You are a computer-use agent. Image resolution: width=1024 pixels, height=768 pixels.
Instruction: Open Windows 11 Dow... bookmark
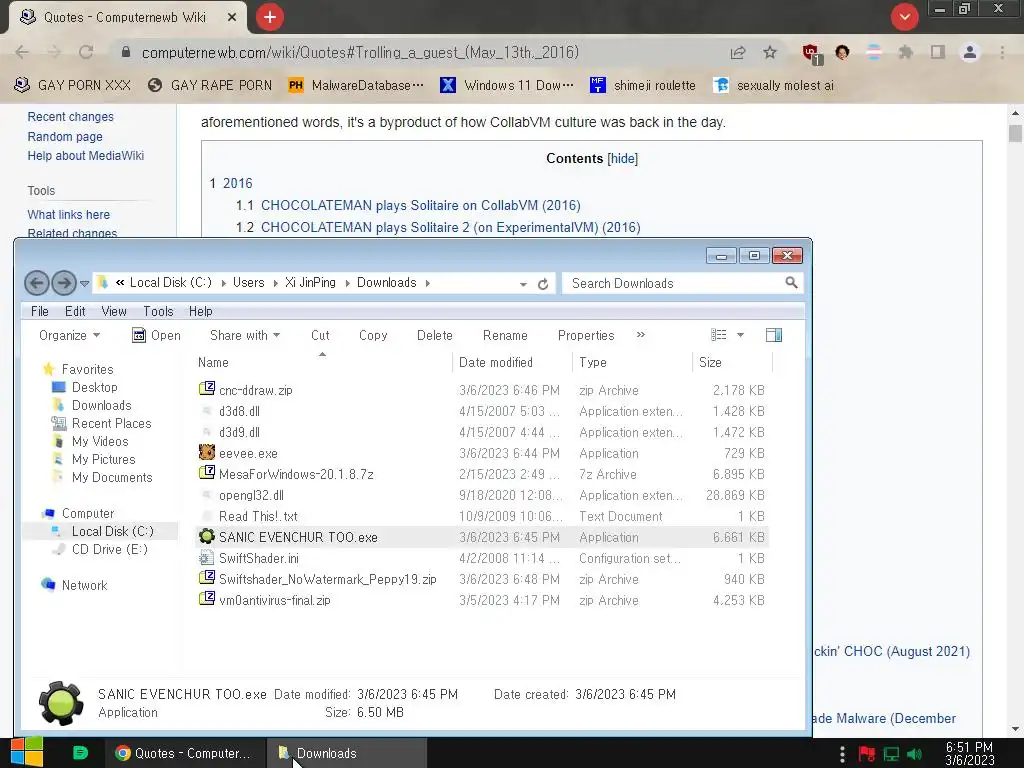(507, 85)
